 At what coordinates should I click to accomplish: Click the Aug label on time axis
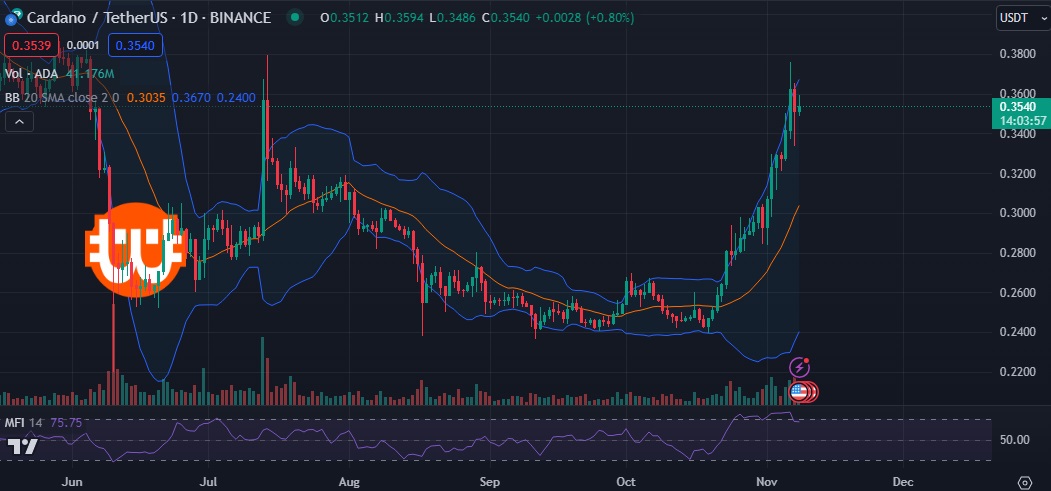[x=349, y=482]
